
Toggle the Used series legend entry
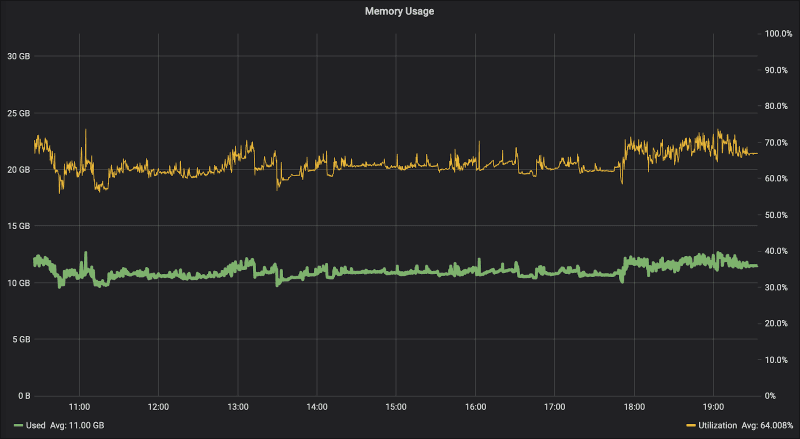point(36,425)
